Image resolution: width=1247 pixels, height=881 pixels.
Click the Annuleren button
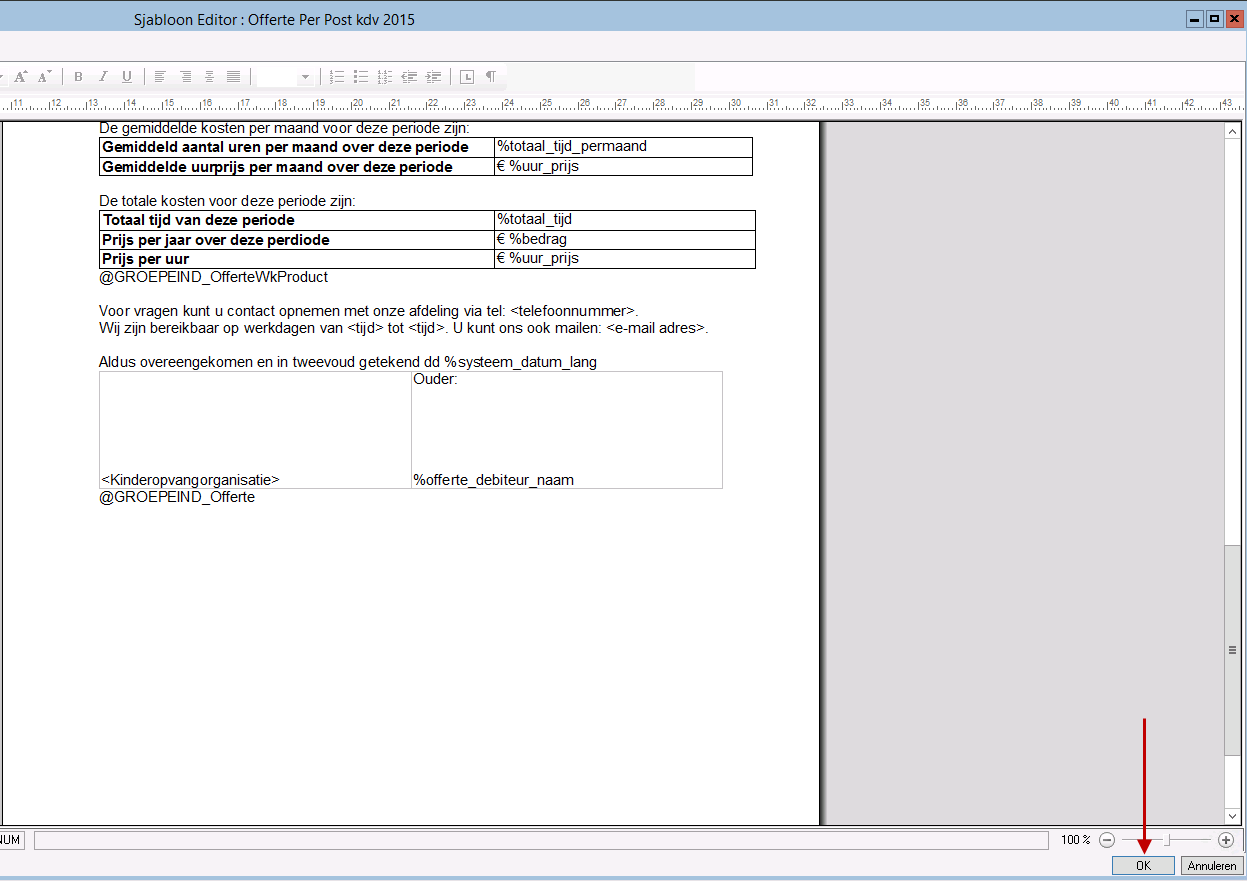pyautogui.click(x=1211, y=866)
